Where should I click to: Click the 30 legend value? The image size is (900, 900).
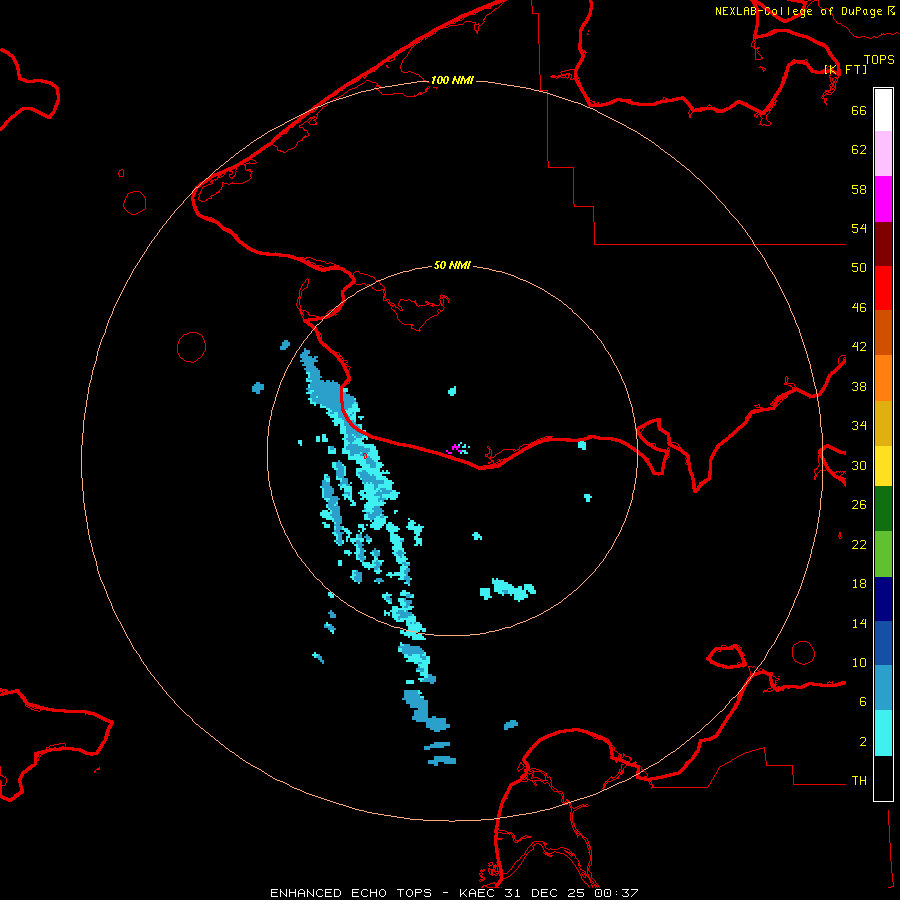(859, 465)
